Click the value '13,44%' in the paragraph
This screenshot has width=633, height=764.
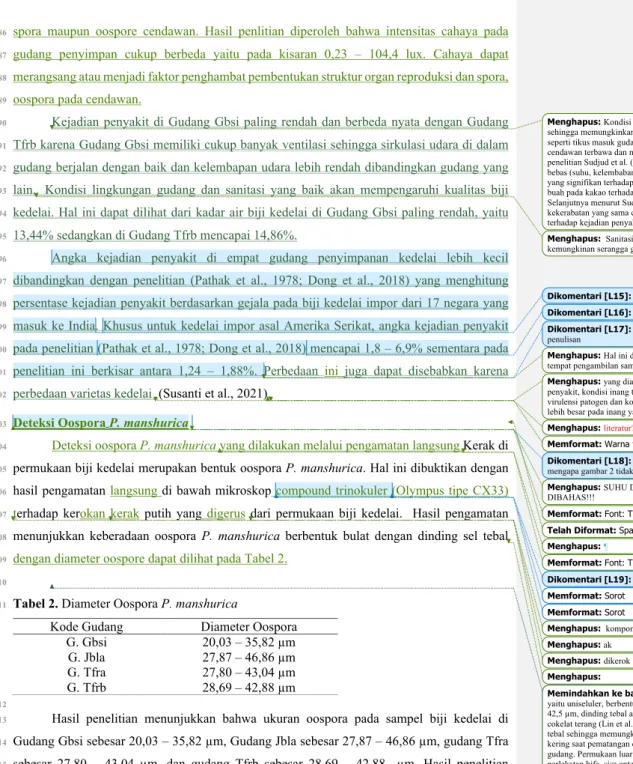[x=33, y=235]
